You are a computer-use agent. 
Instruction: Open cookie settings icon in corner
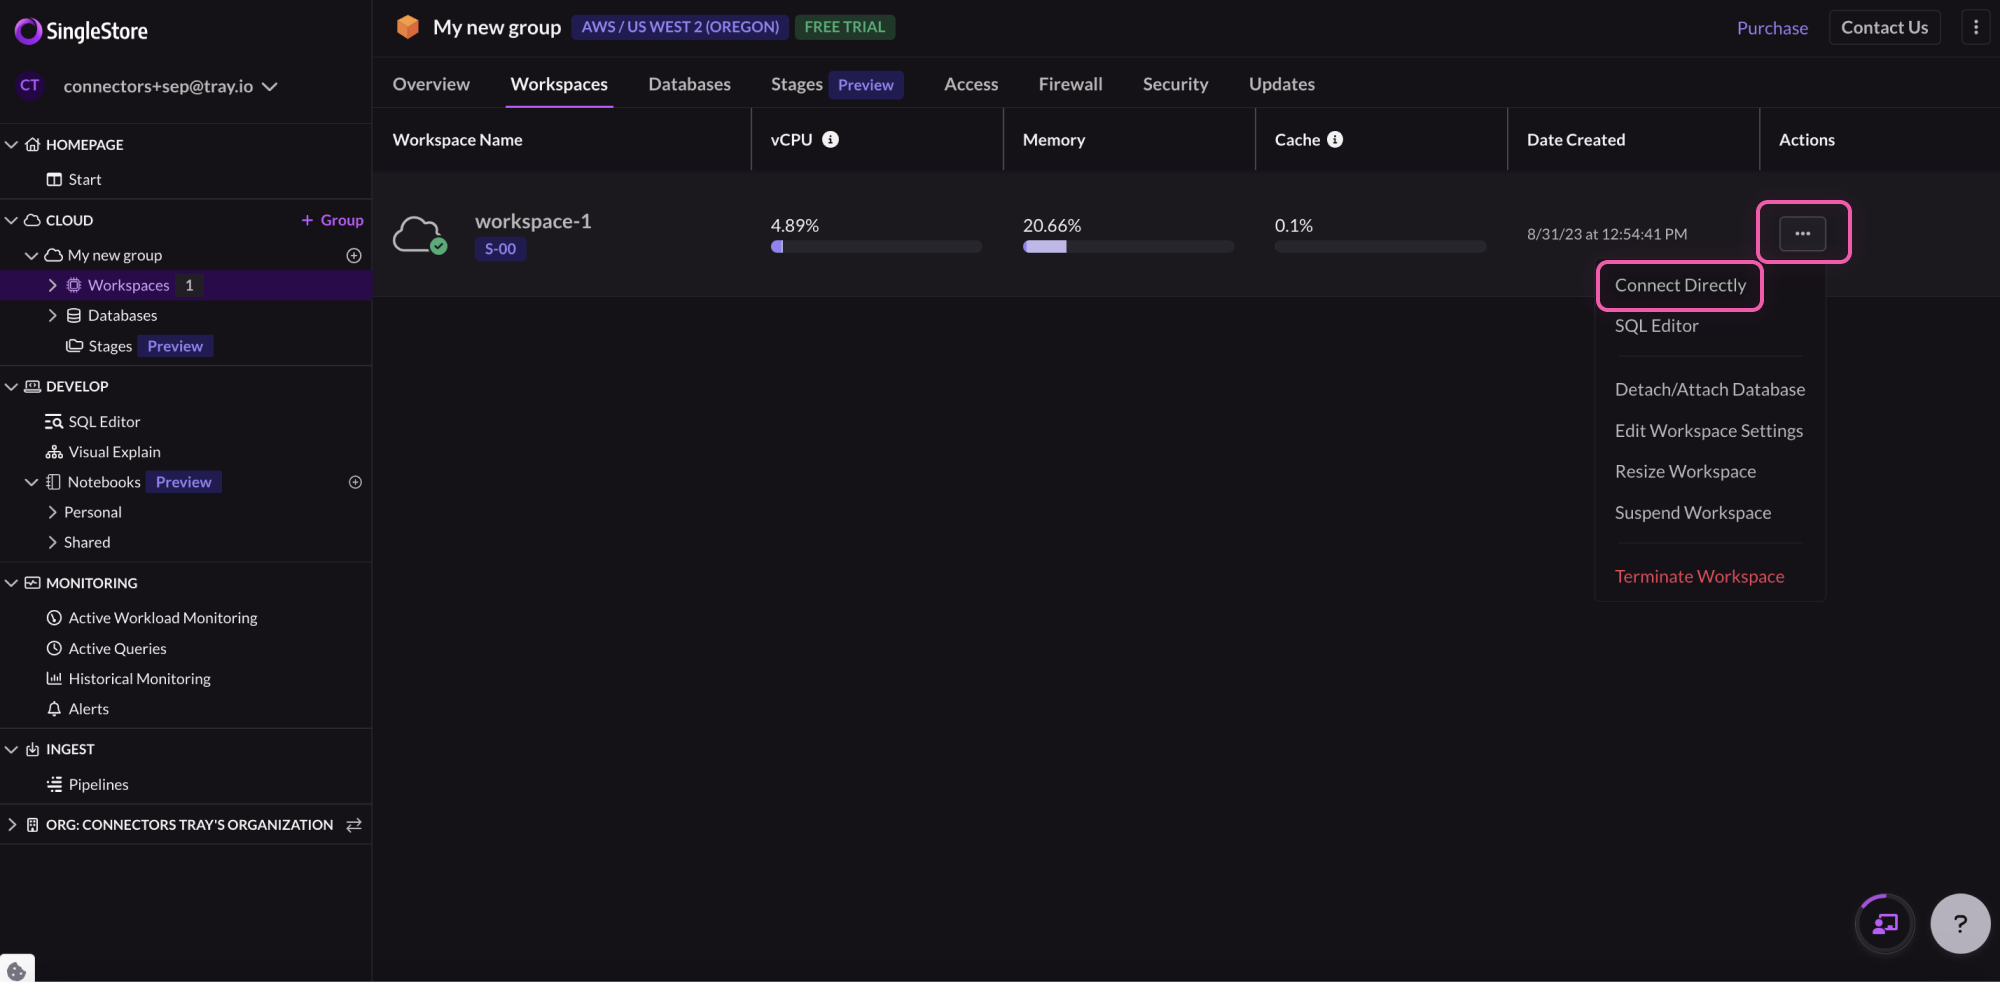point(16,970)
